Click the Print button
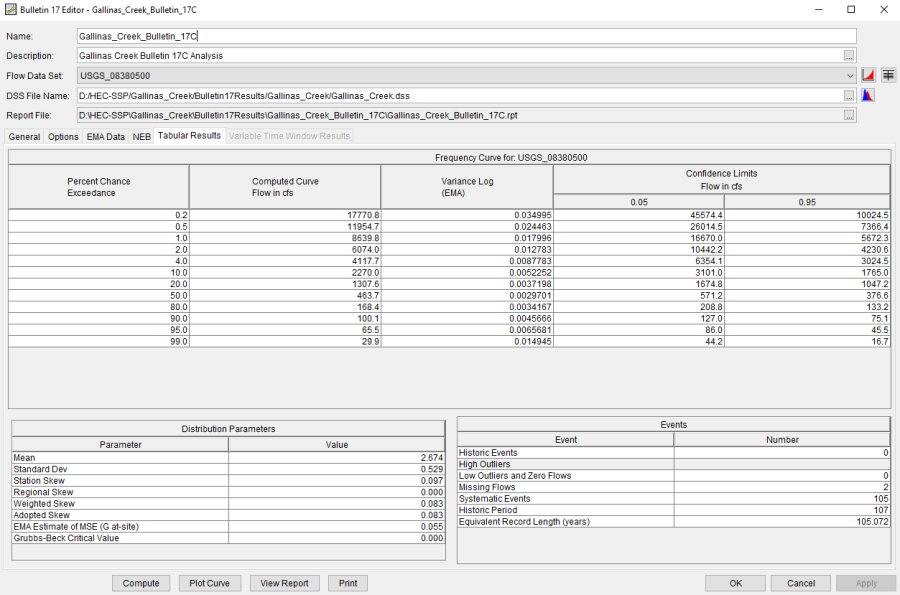 347,583
